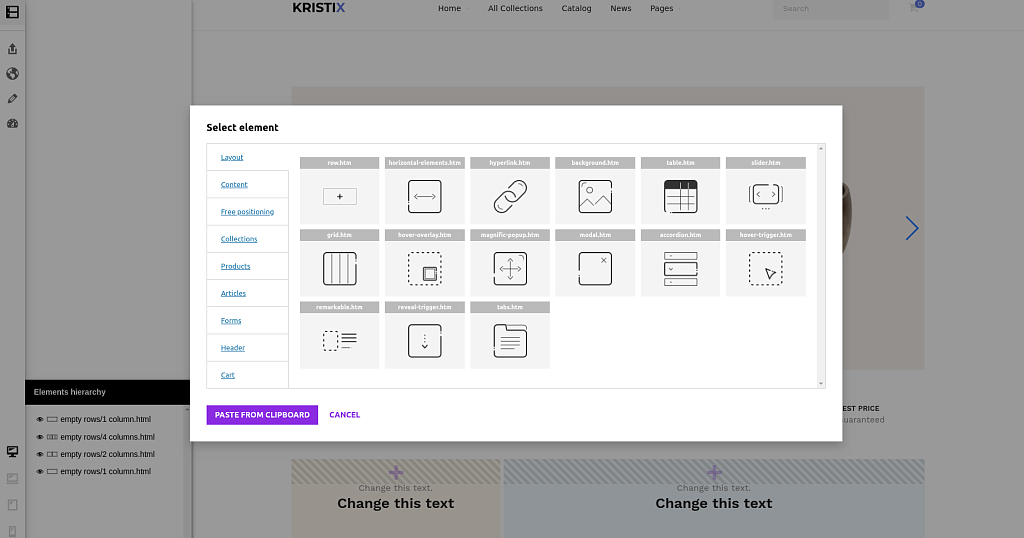Toggle eye icon of first 1 column.html row

40,420
